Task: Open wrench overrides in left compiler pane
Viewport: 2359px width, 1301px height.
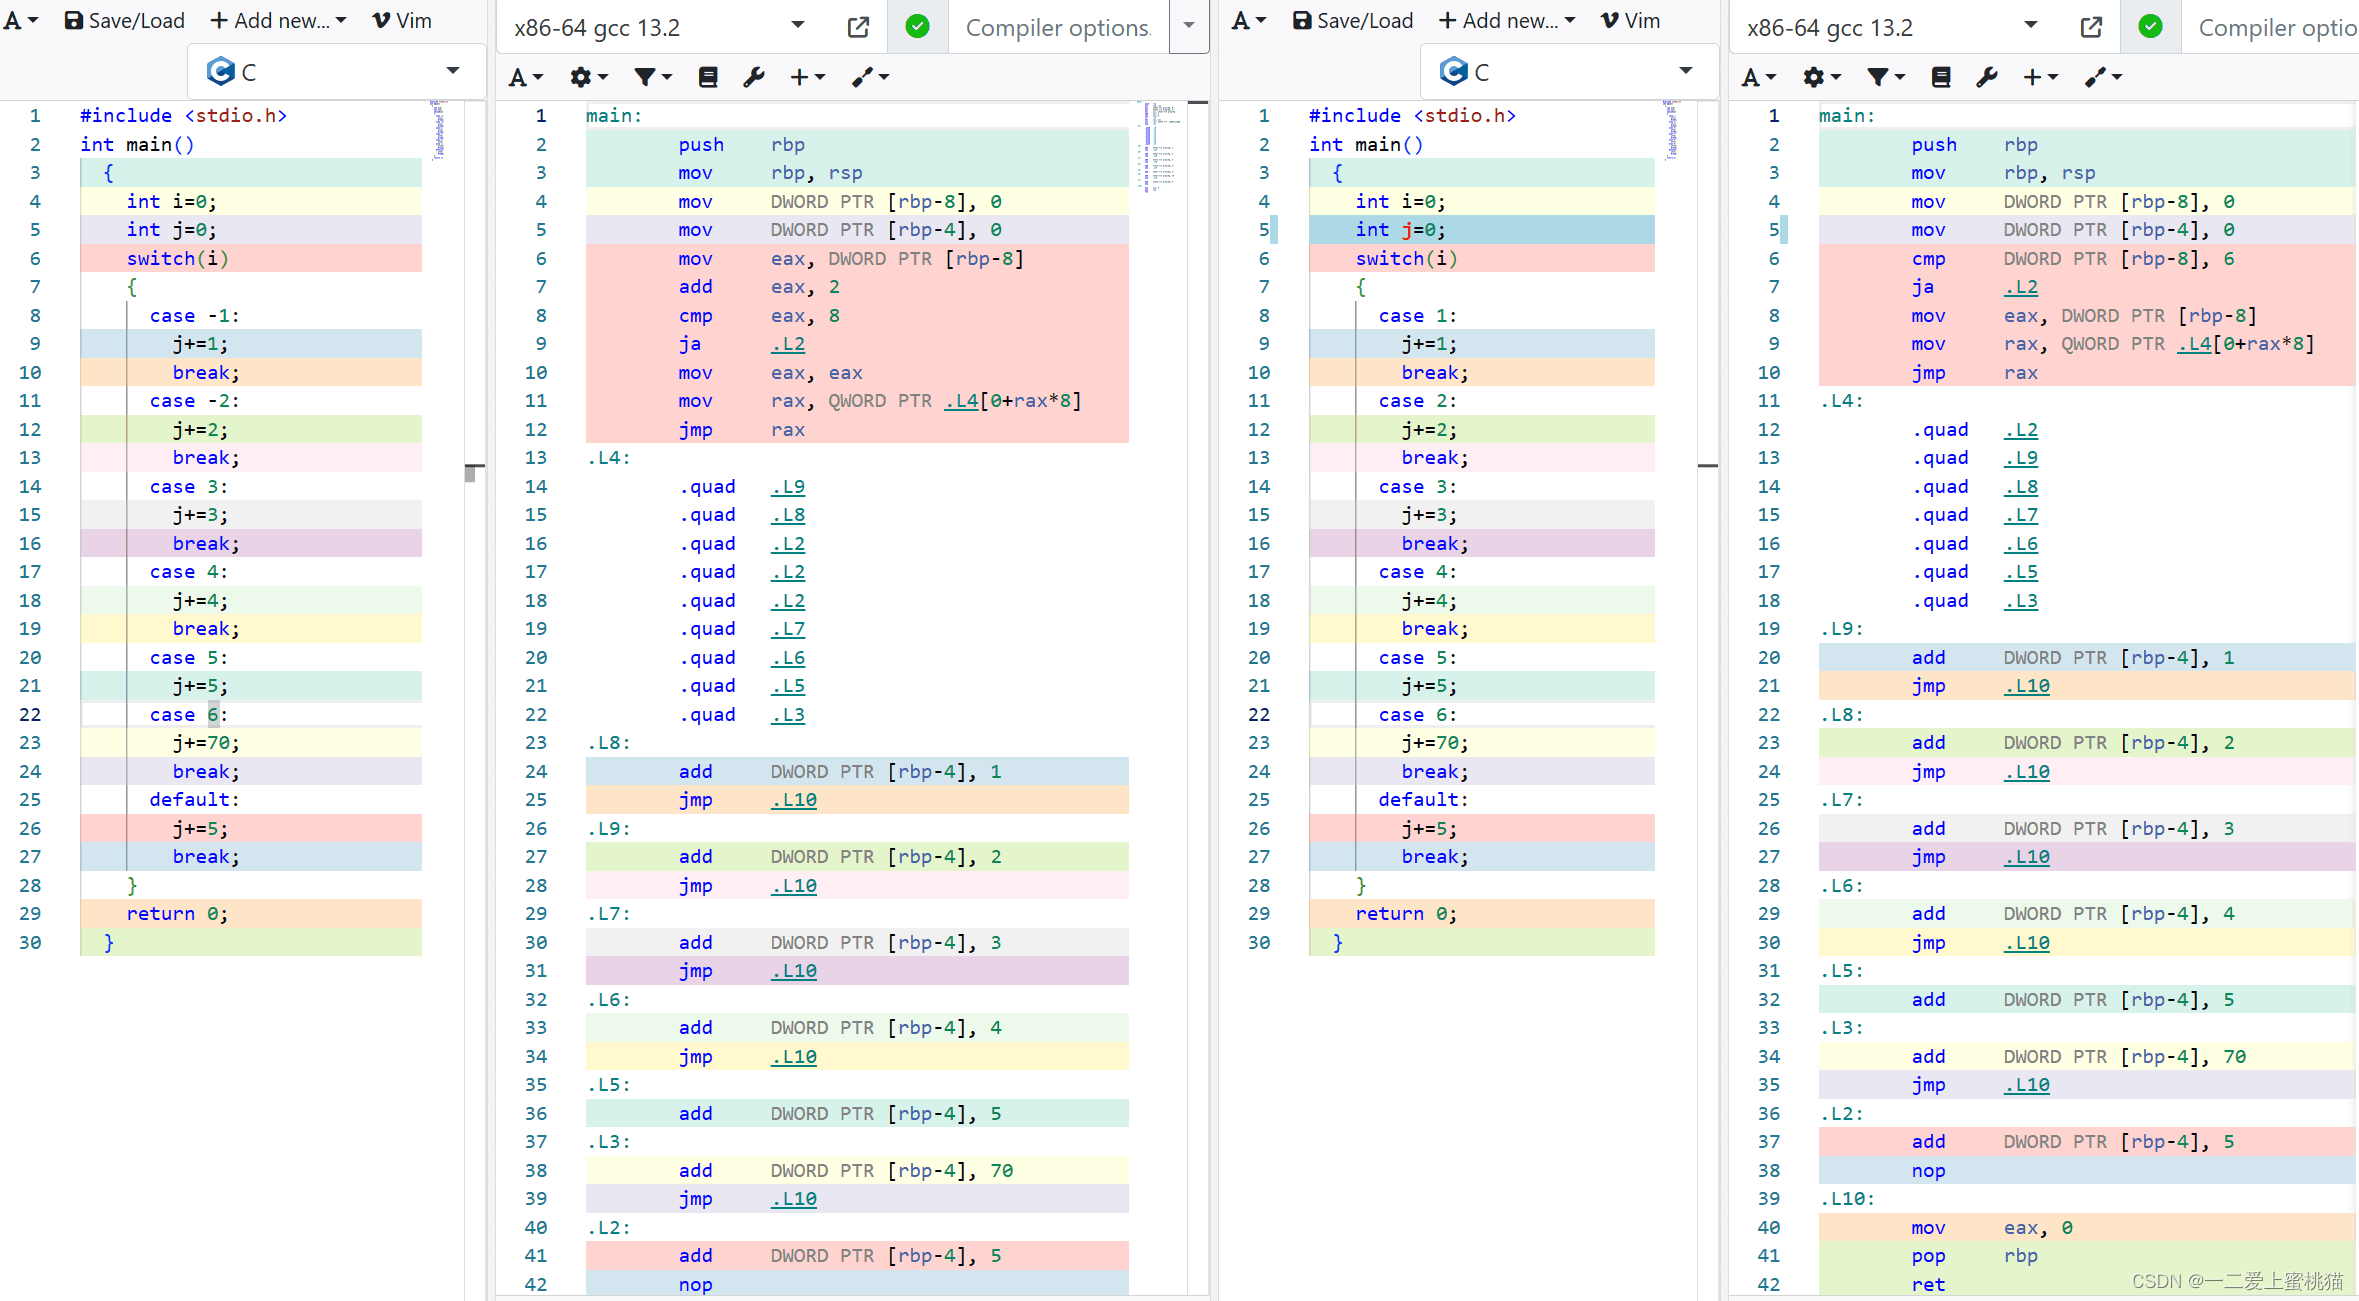Action: pos(754,77)
